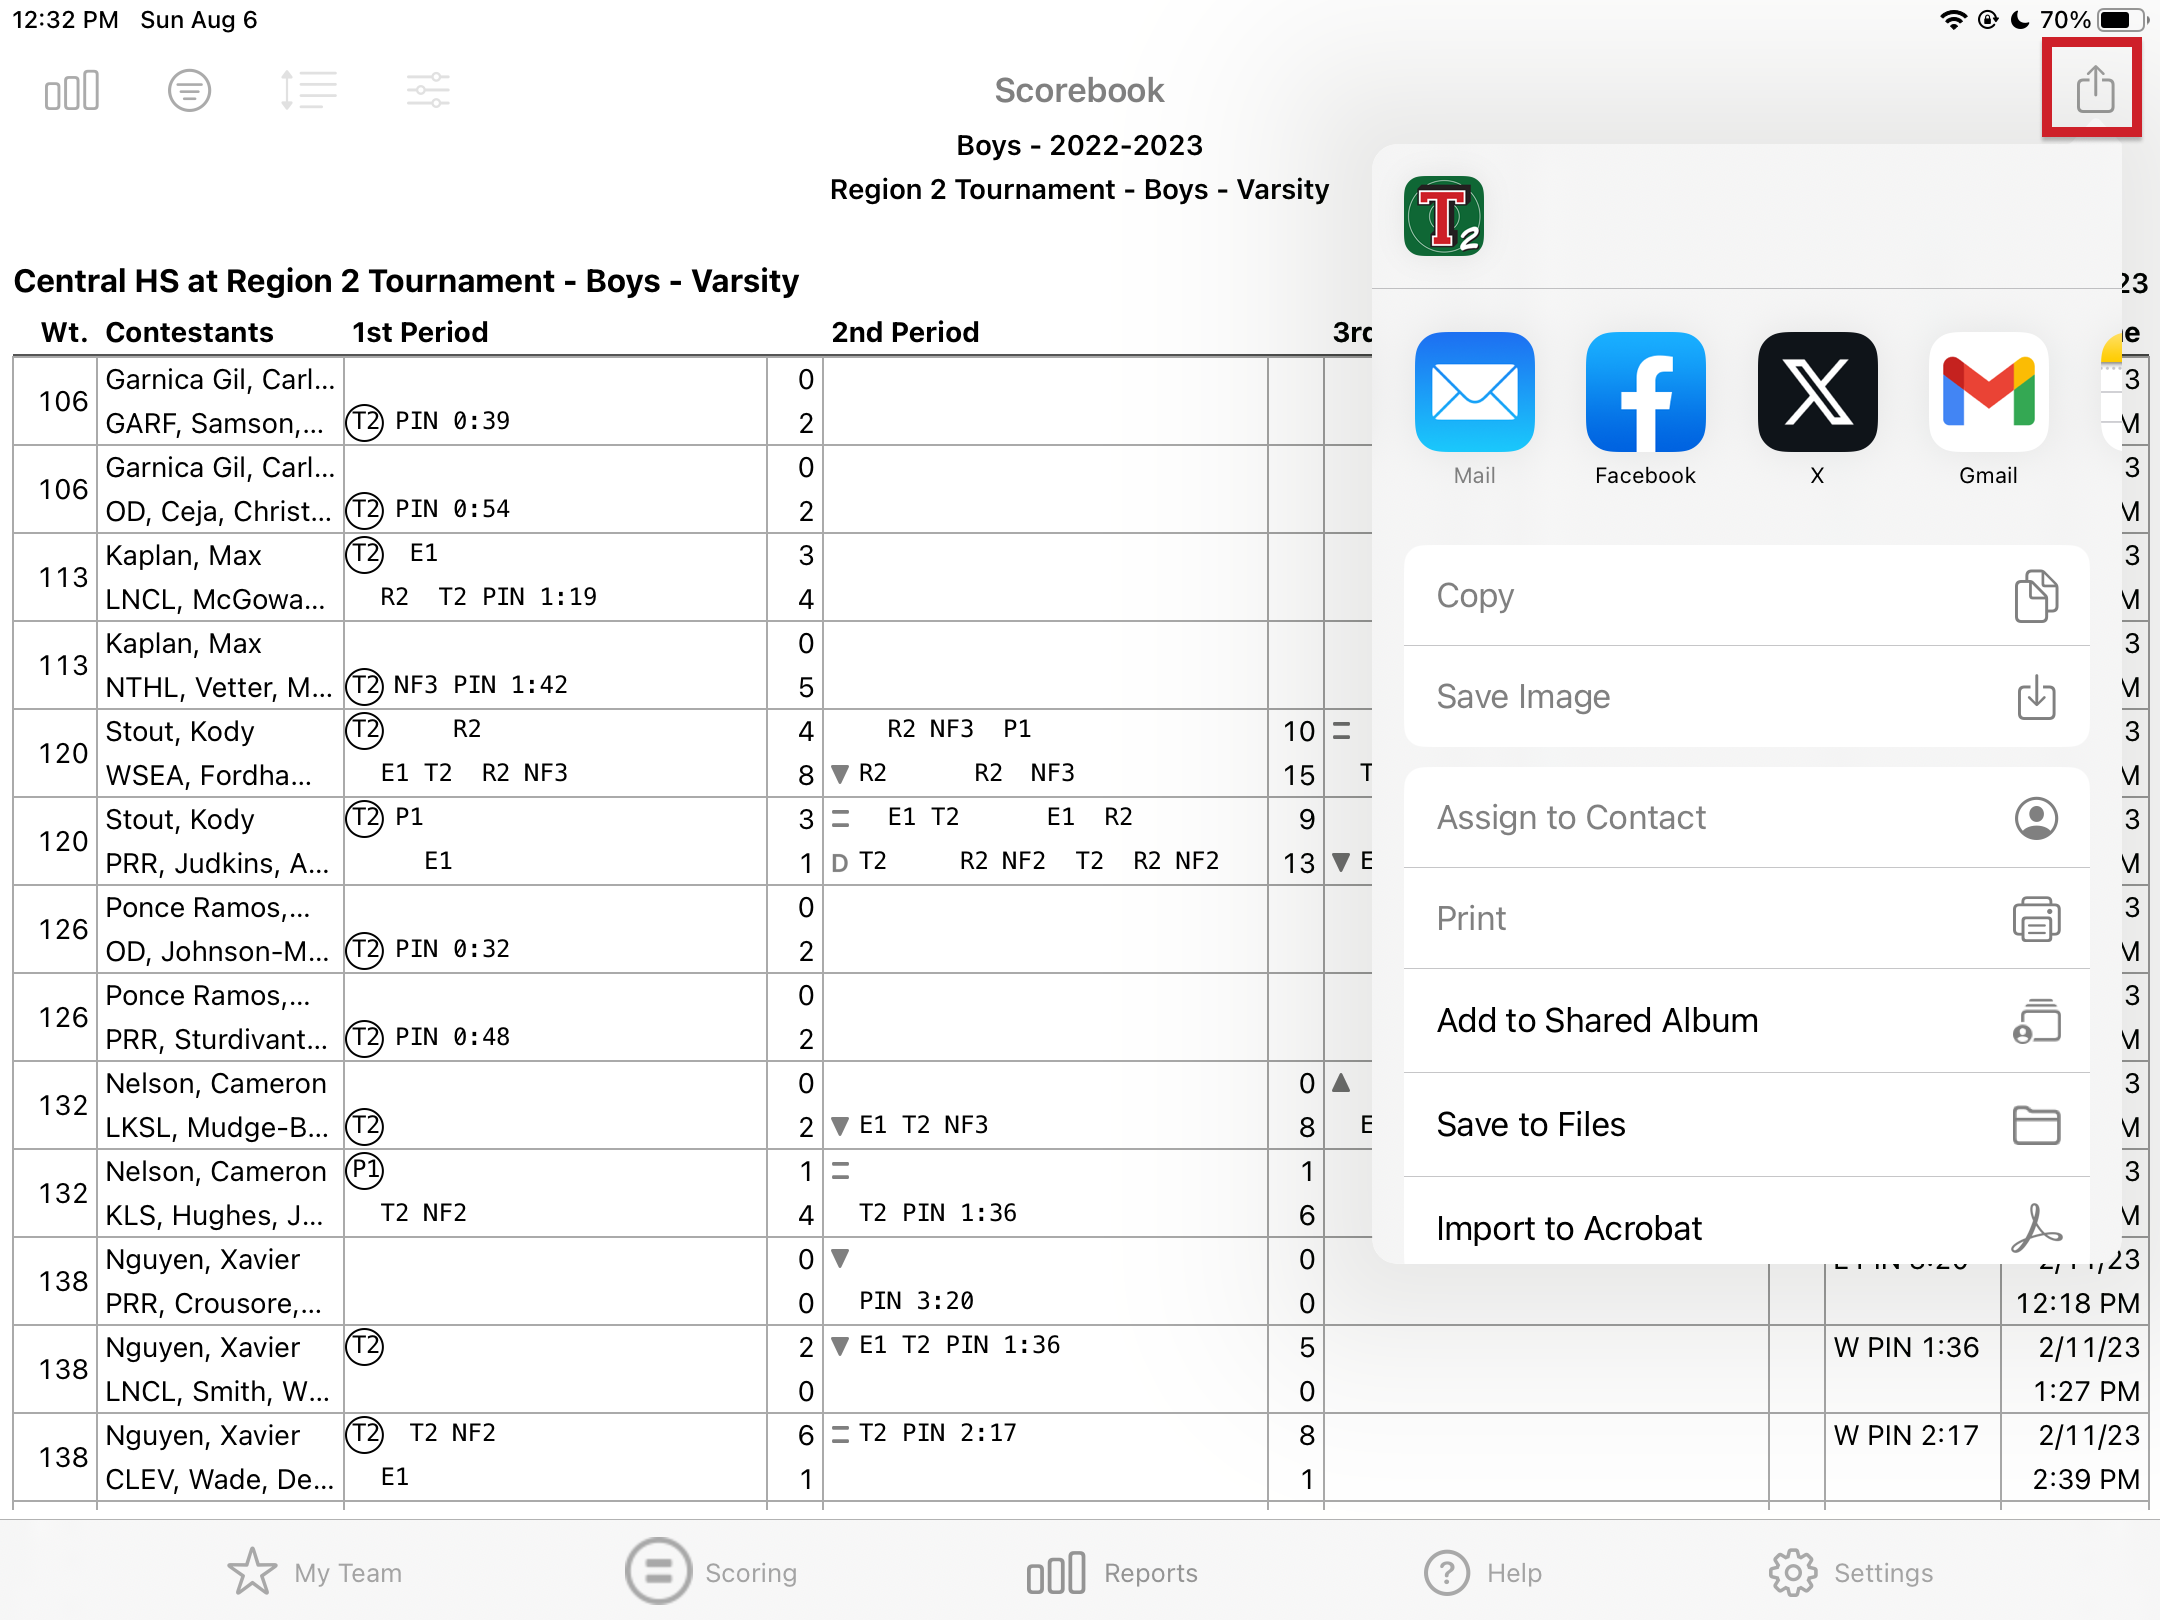Tap the Copy action row
Viewport: 2160px width, 1620px height.
pyautogui.click(x=1746, y=596)
